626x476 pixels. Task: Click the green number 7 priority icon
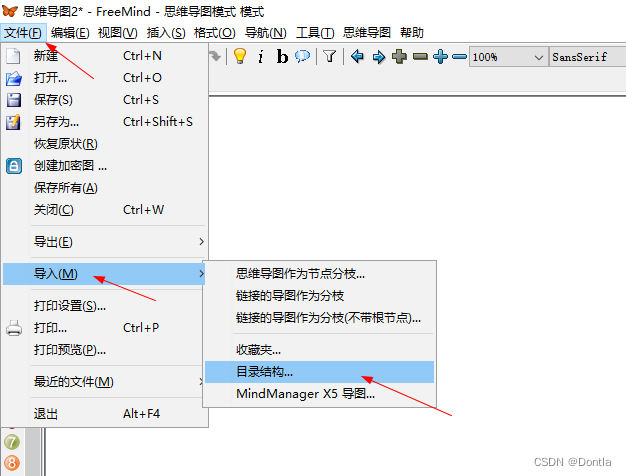12,442
